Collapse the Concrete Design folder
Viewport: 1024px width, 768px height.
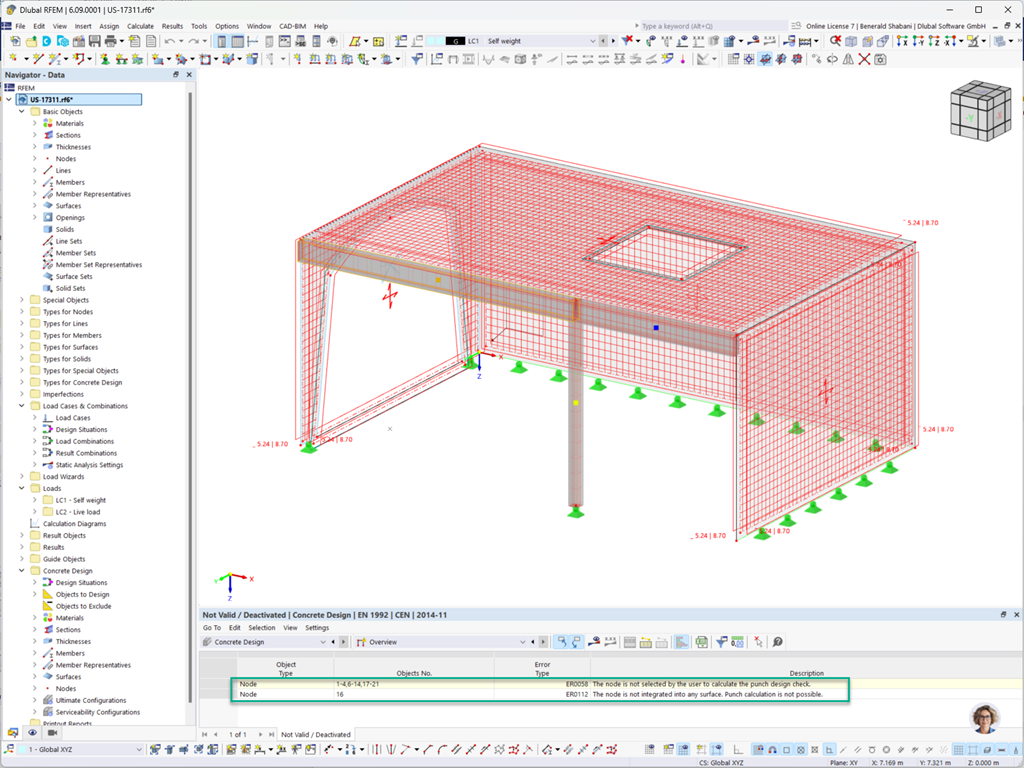tap(22, 571)
